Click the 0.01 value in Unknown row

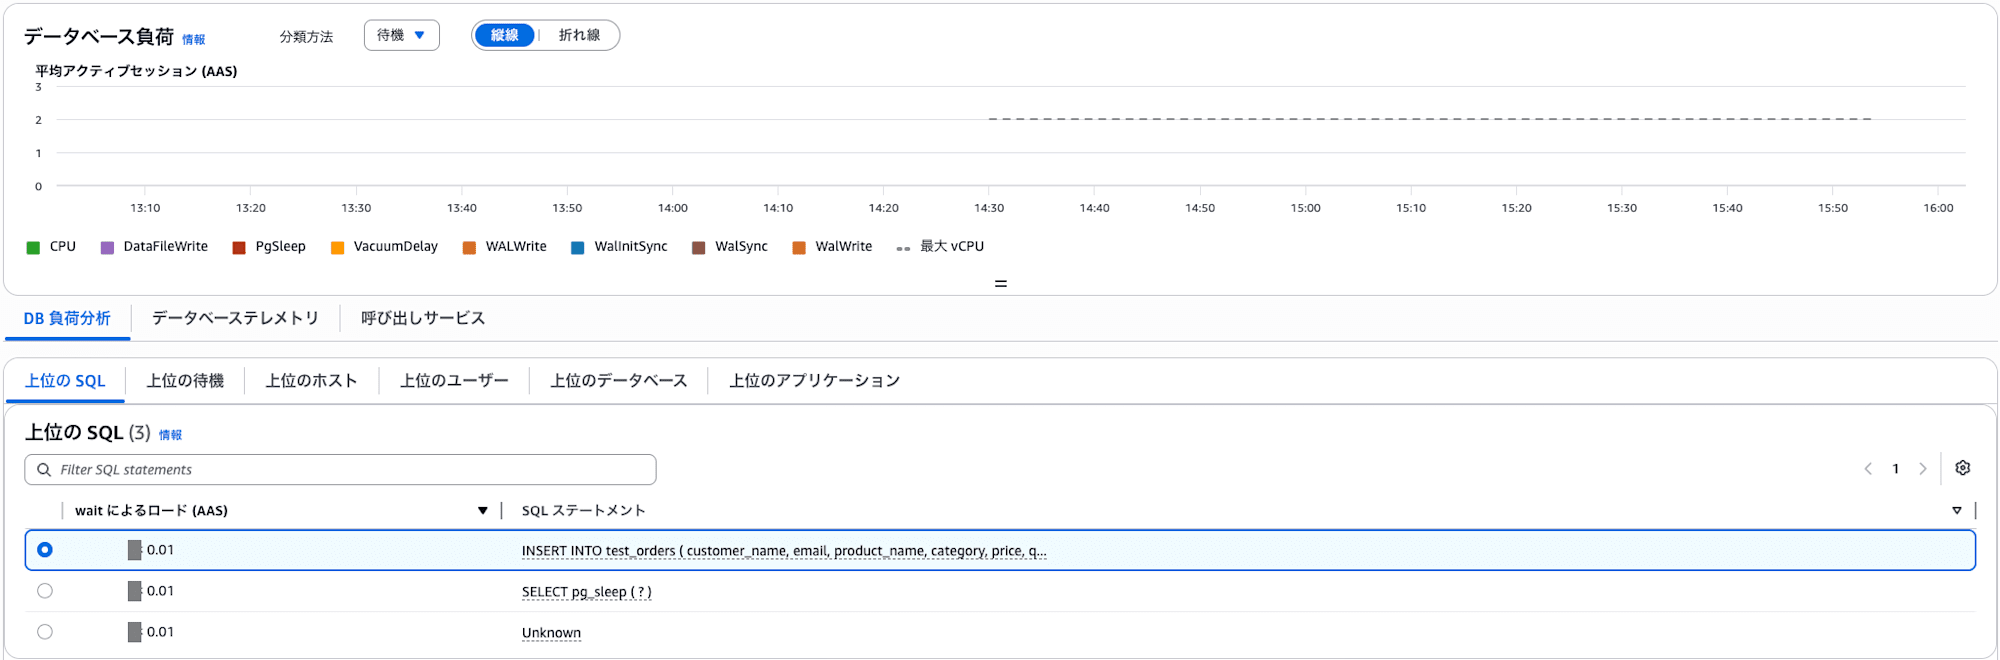[160, 632]
